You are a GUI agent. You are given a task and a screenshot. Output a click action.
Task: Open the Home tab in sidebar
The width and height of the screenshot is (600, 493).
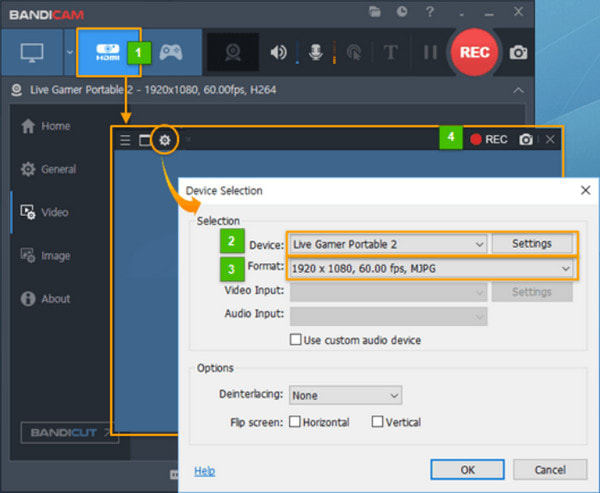pyautogui.click(x=46, y=126)
